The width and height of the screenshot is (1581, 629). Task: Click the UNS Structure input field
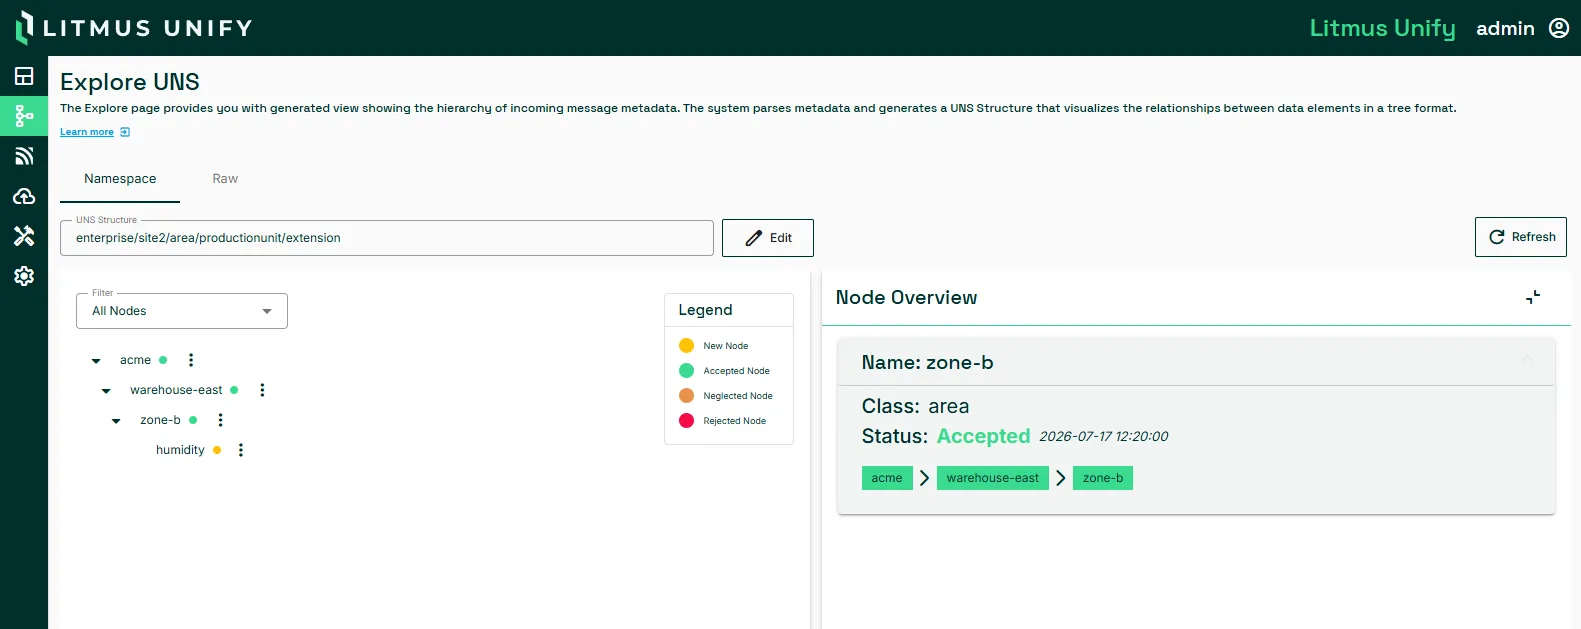click(x=387, y=238)
